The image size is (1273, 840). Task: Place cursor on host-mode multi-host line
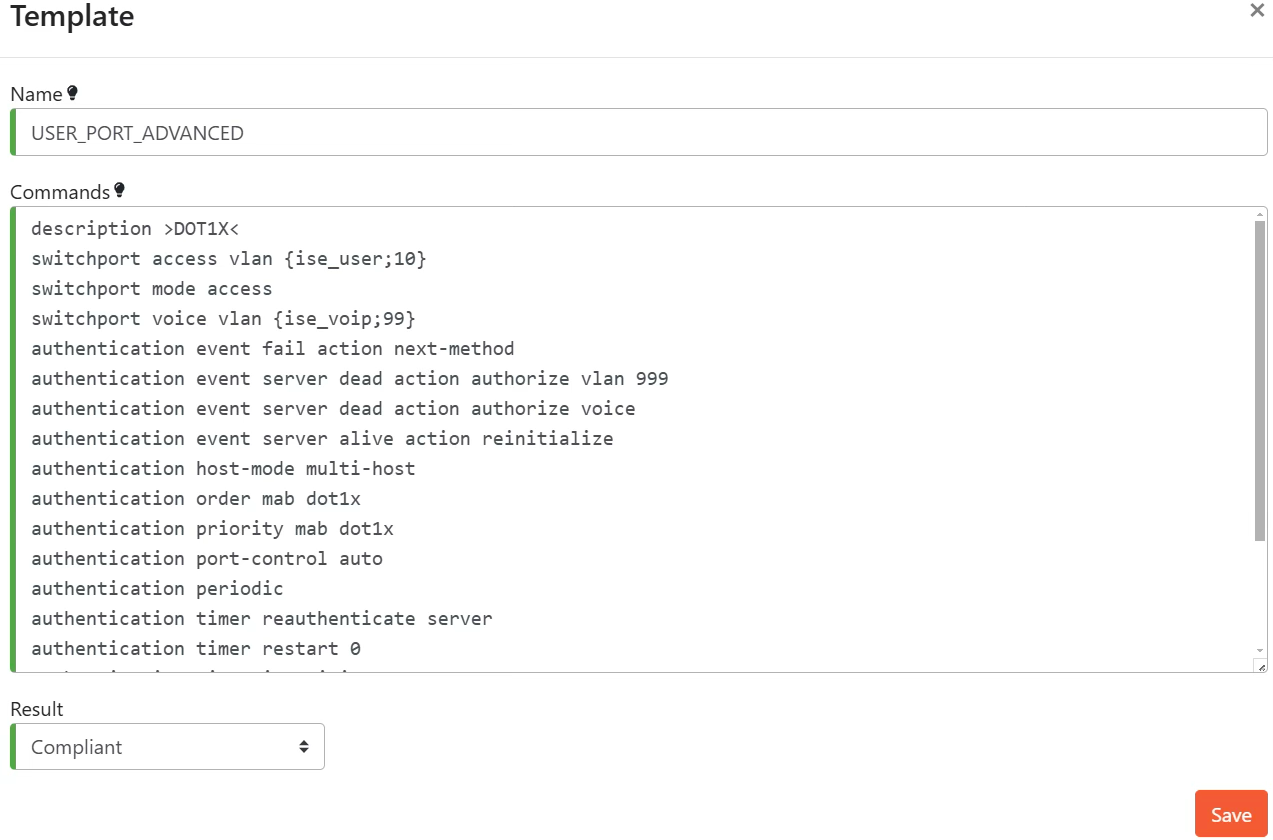223,469
